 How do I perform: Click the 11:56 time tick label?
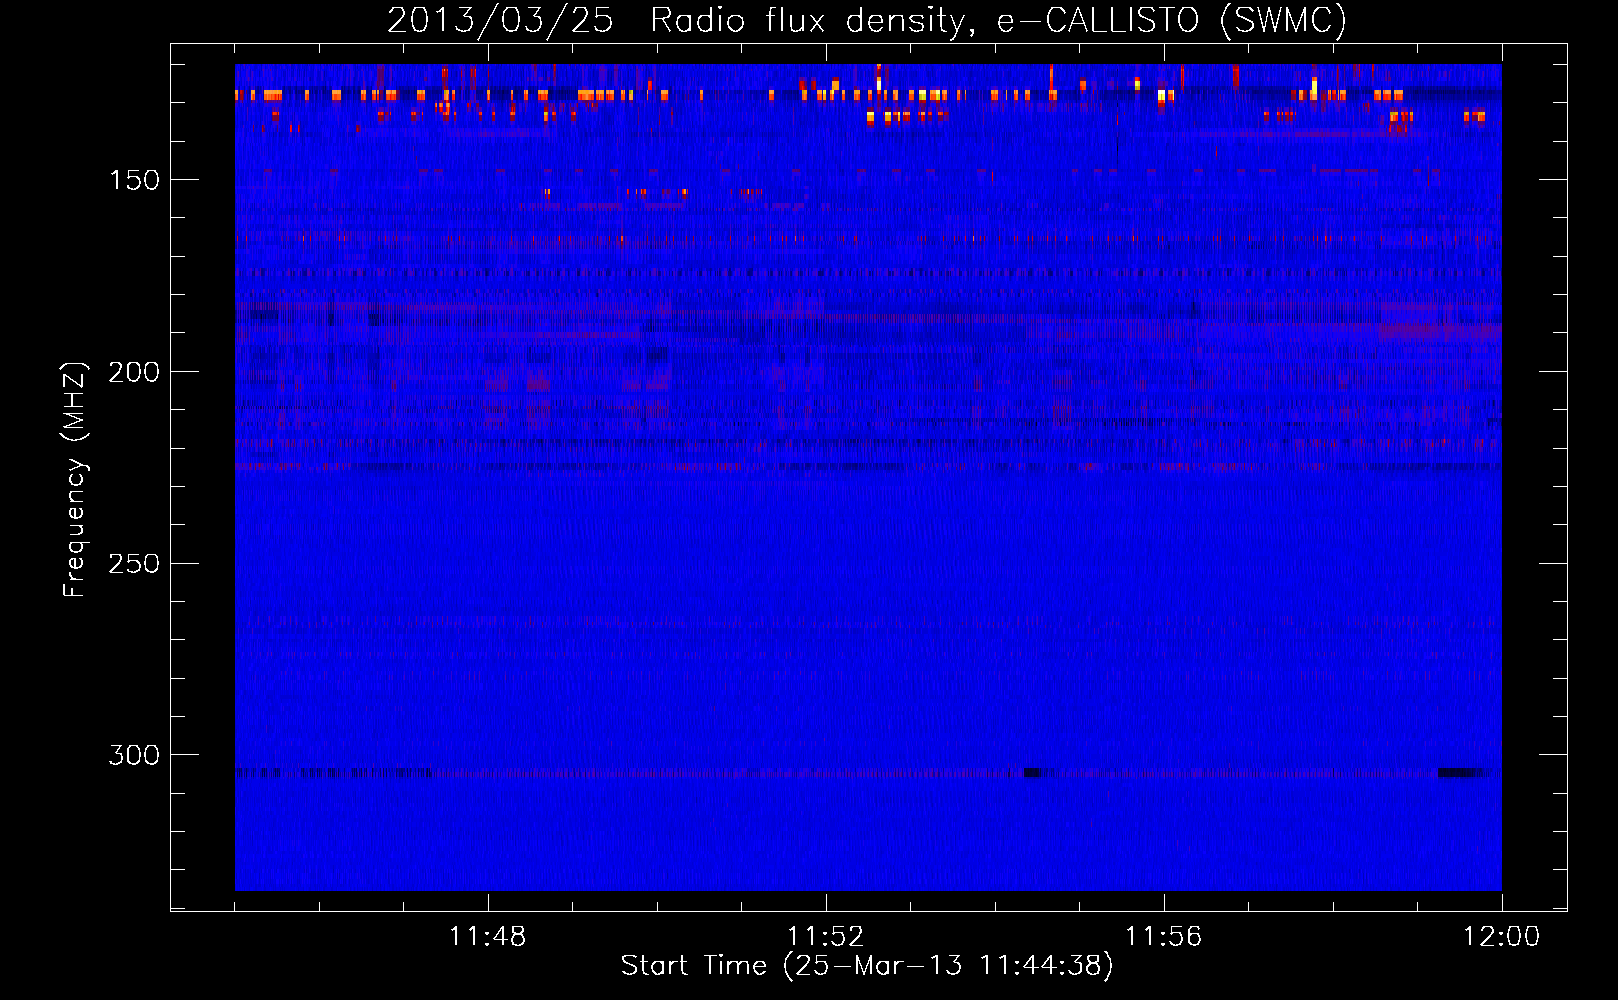[x=1164, y=937]
